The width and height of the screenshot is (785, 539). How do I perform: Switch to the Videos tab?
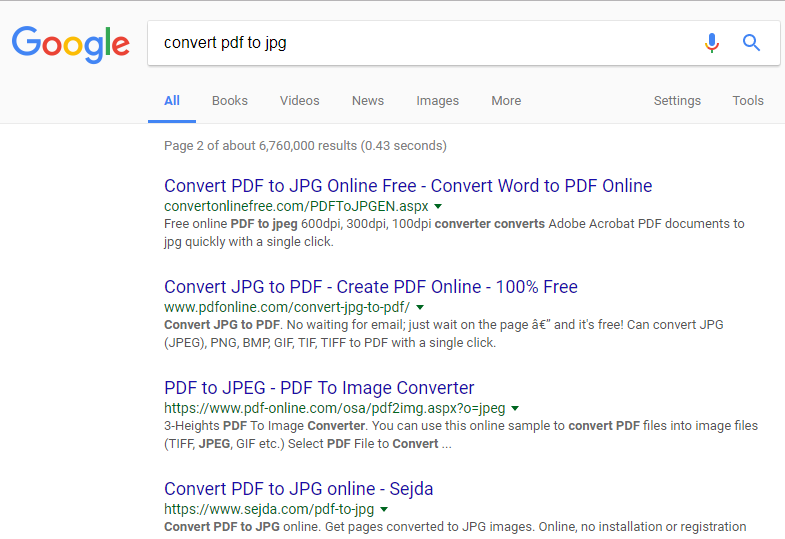pos(299,101)
